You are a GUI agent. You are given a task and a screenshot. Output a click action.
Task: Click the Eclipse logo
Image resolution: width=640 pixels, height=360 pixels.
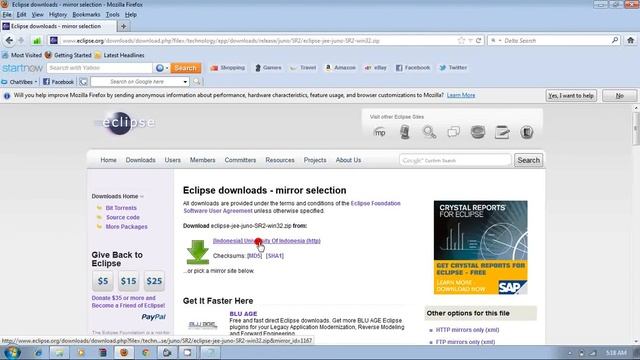click(125, 122)
